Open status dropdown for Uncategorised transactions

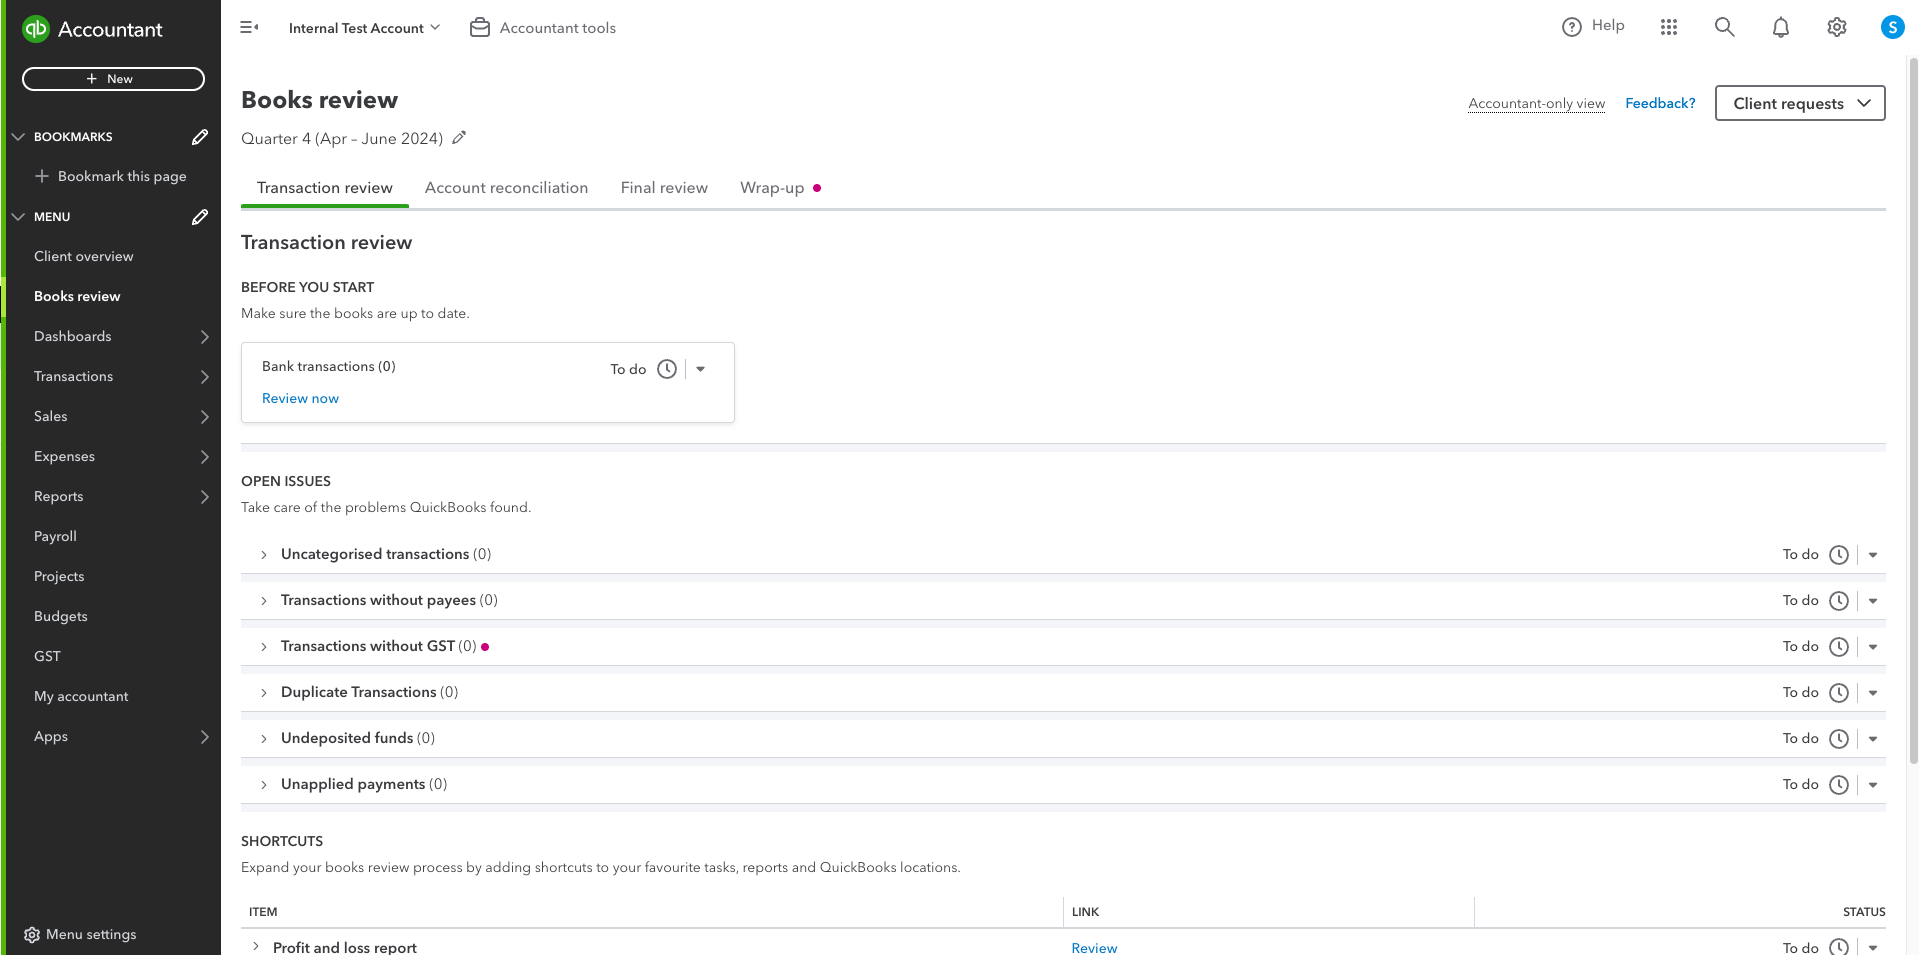click(x=1873, y=555)
